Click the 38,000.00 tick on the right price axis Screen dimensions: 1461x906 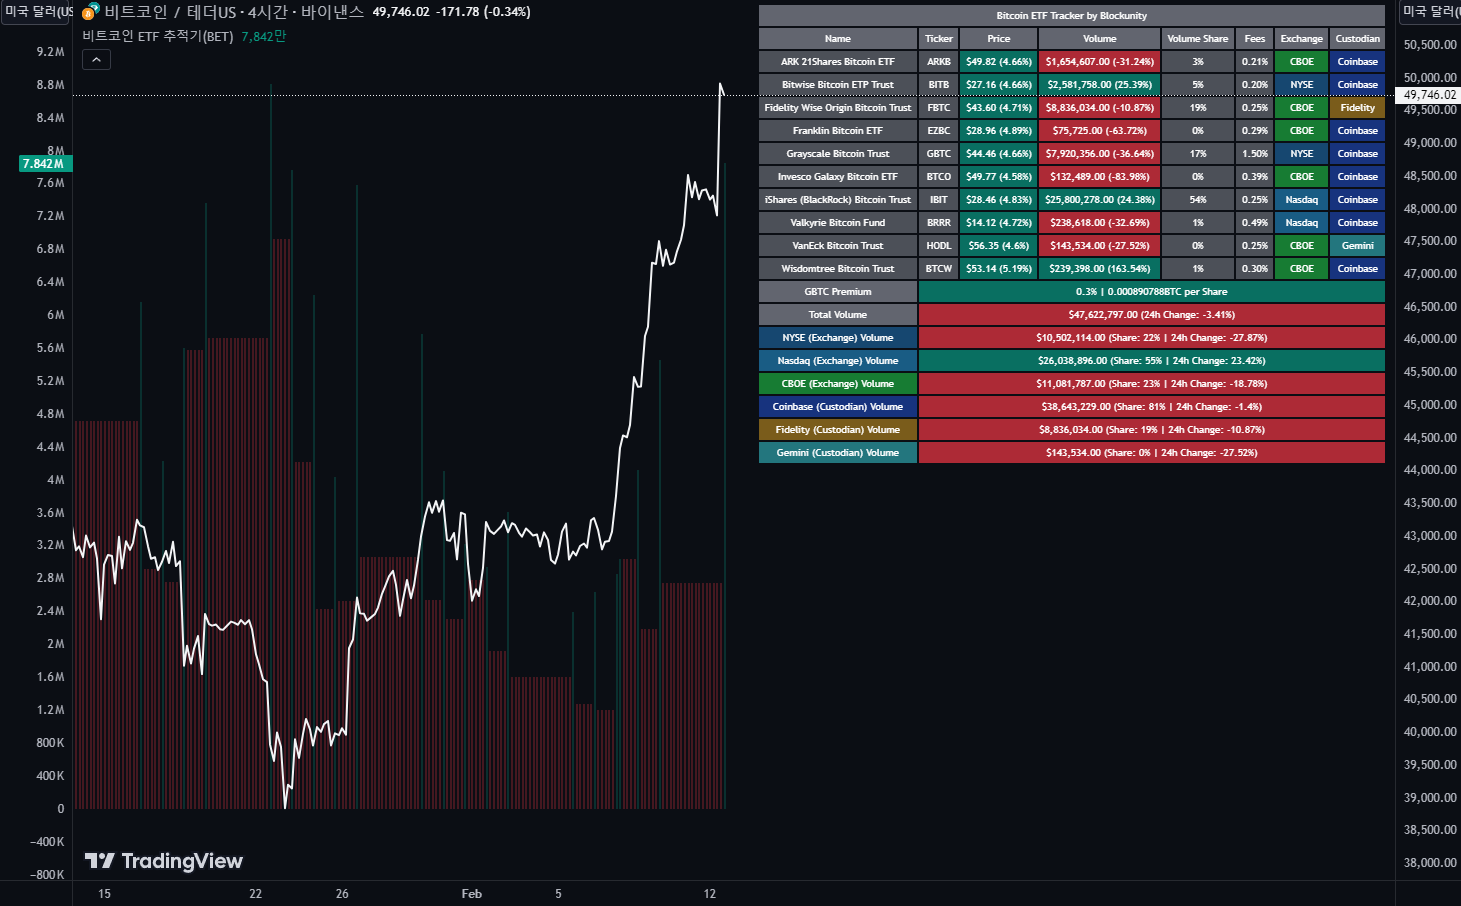(x=1430, y=862)
